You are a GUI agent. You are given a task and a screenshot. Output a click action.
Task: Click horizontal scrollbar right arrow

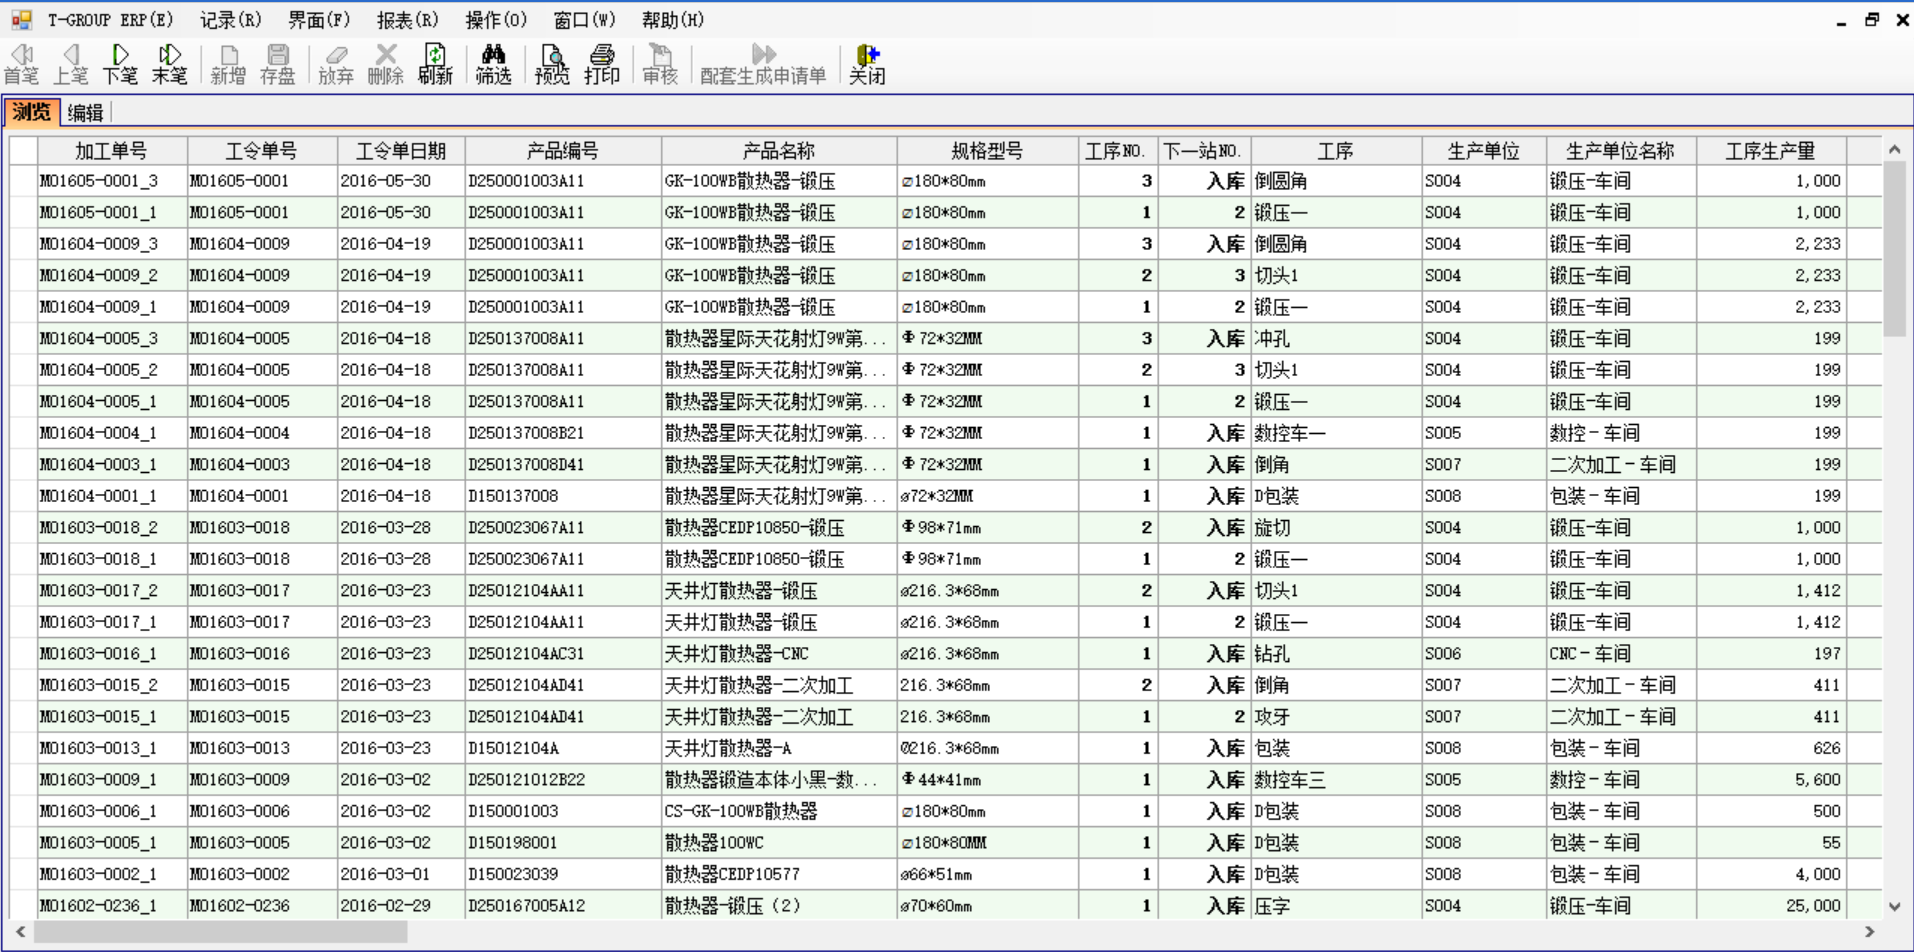pos(1869,931)
